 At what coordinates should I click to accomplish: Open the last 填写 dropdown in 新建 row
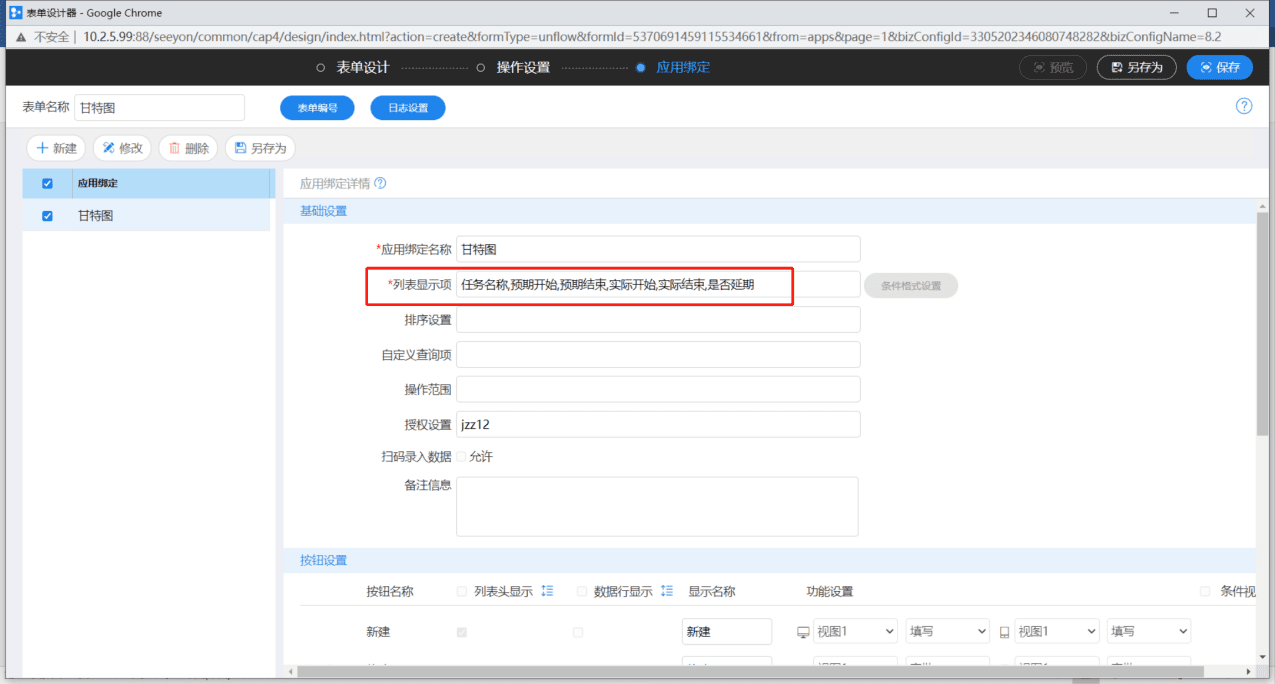[x=1149, y=631]
